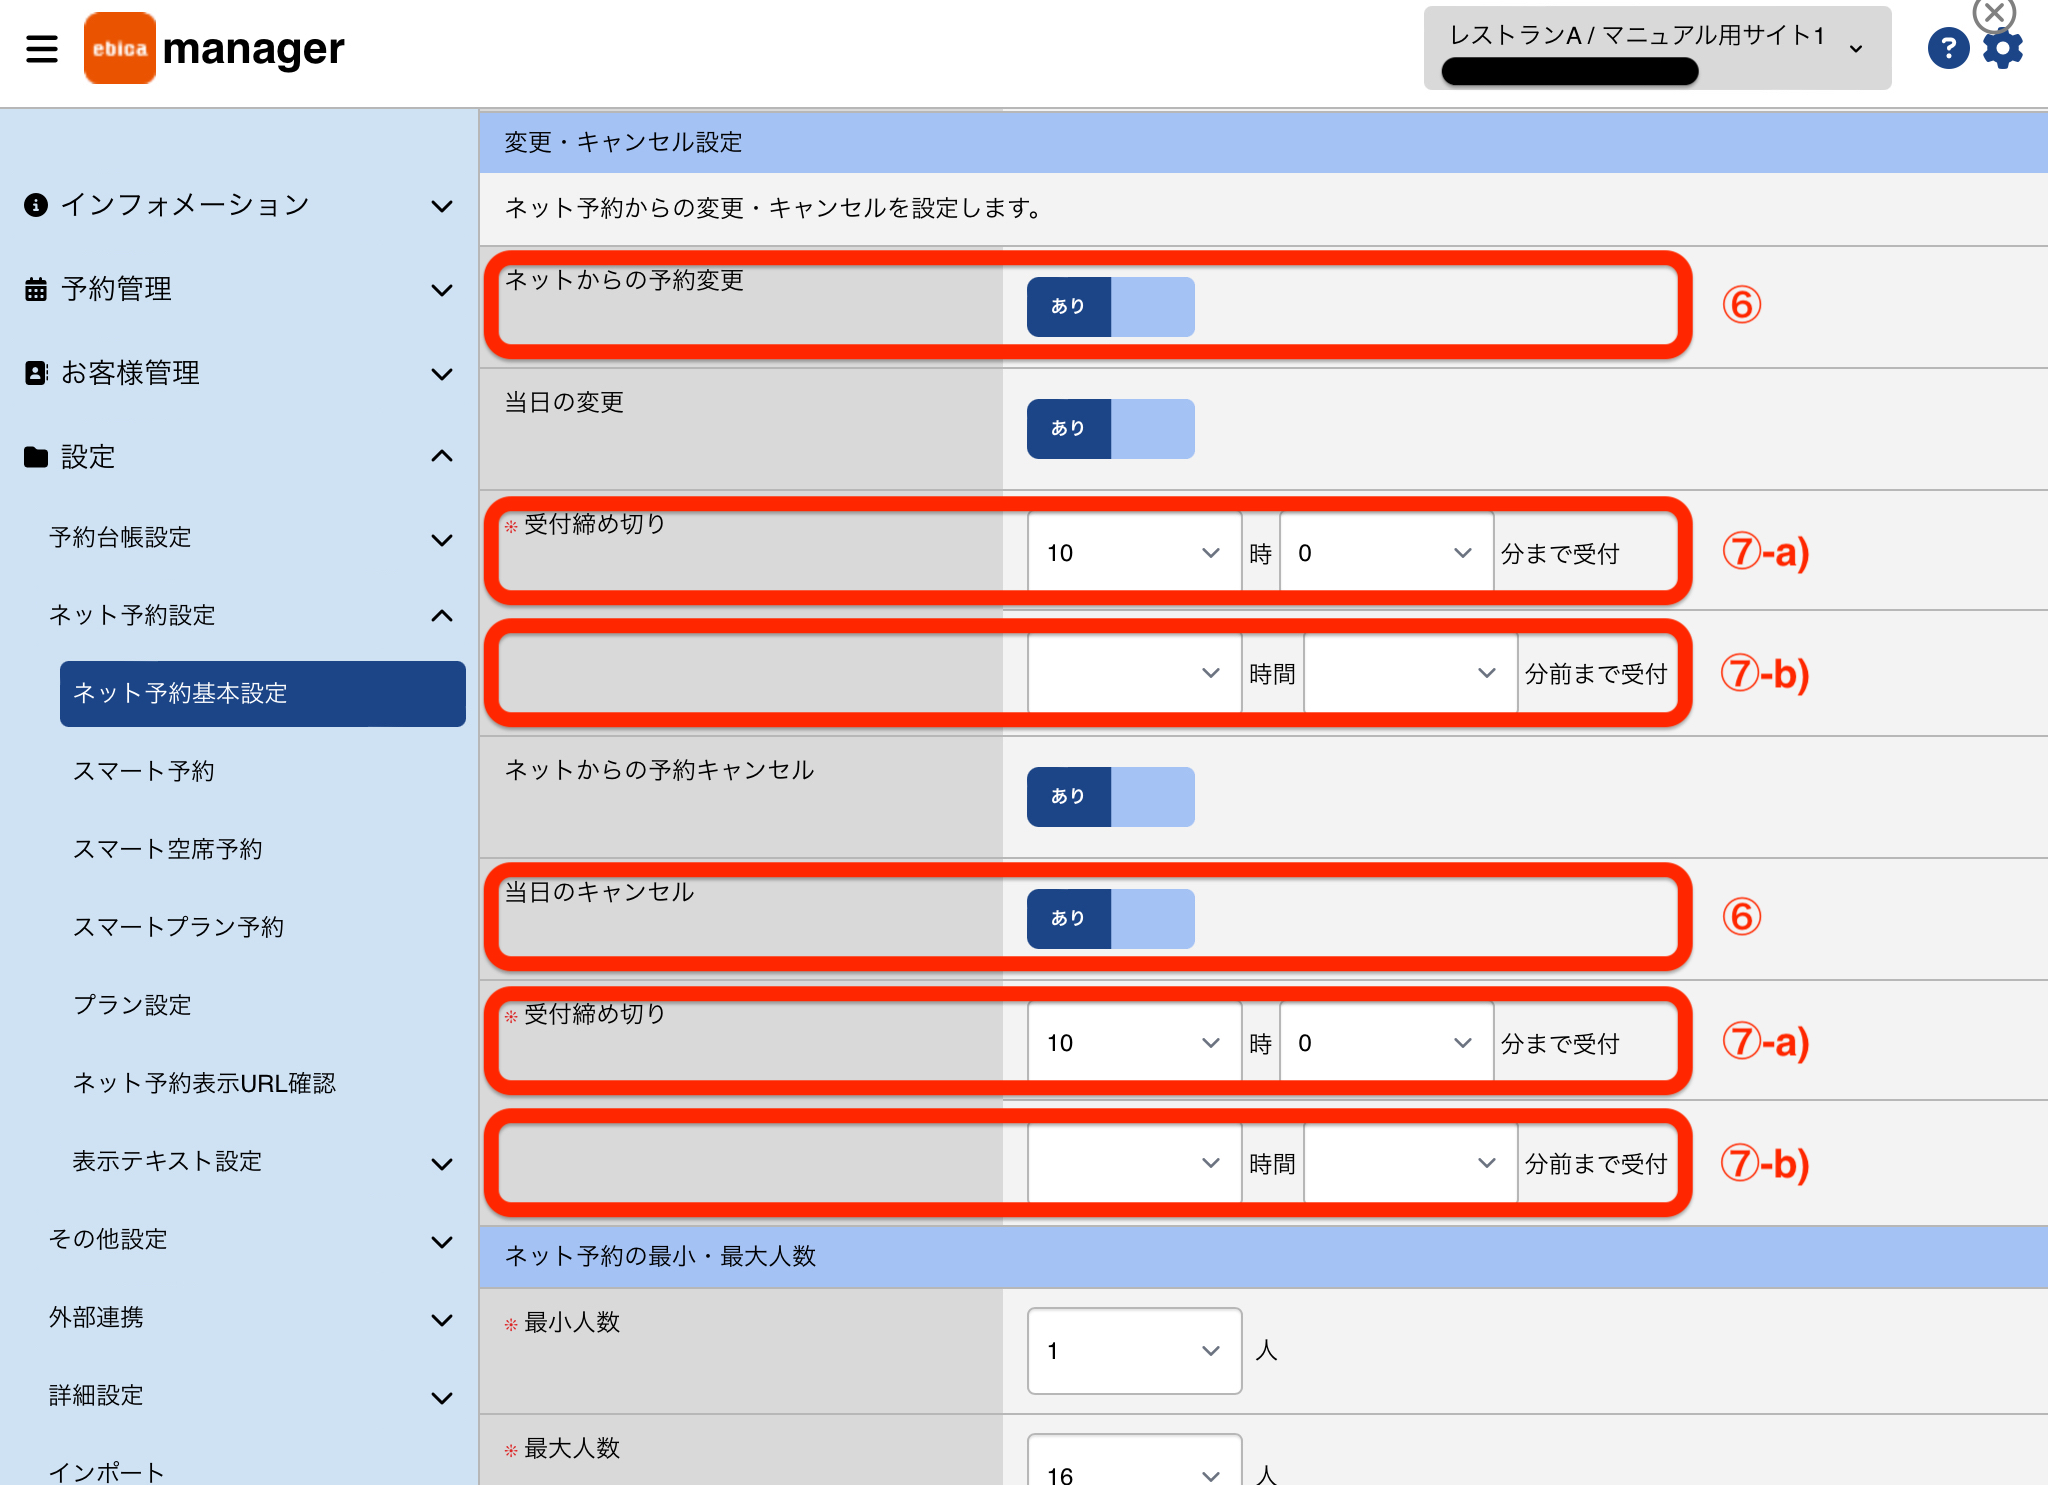Screen dimensions: 2048x1485
Task: Toggle 当日の変更 switch
Action: 1110,429
